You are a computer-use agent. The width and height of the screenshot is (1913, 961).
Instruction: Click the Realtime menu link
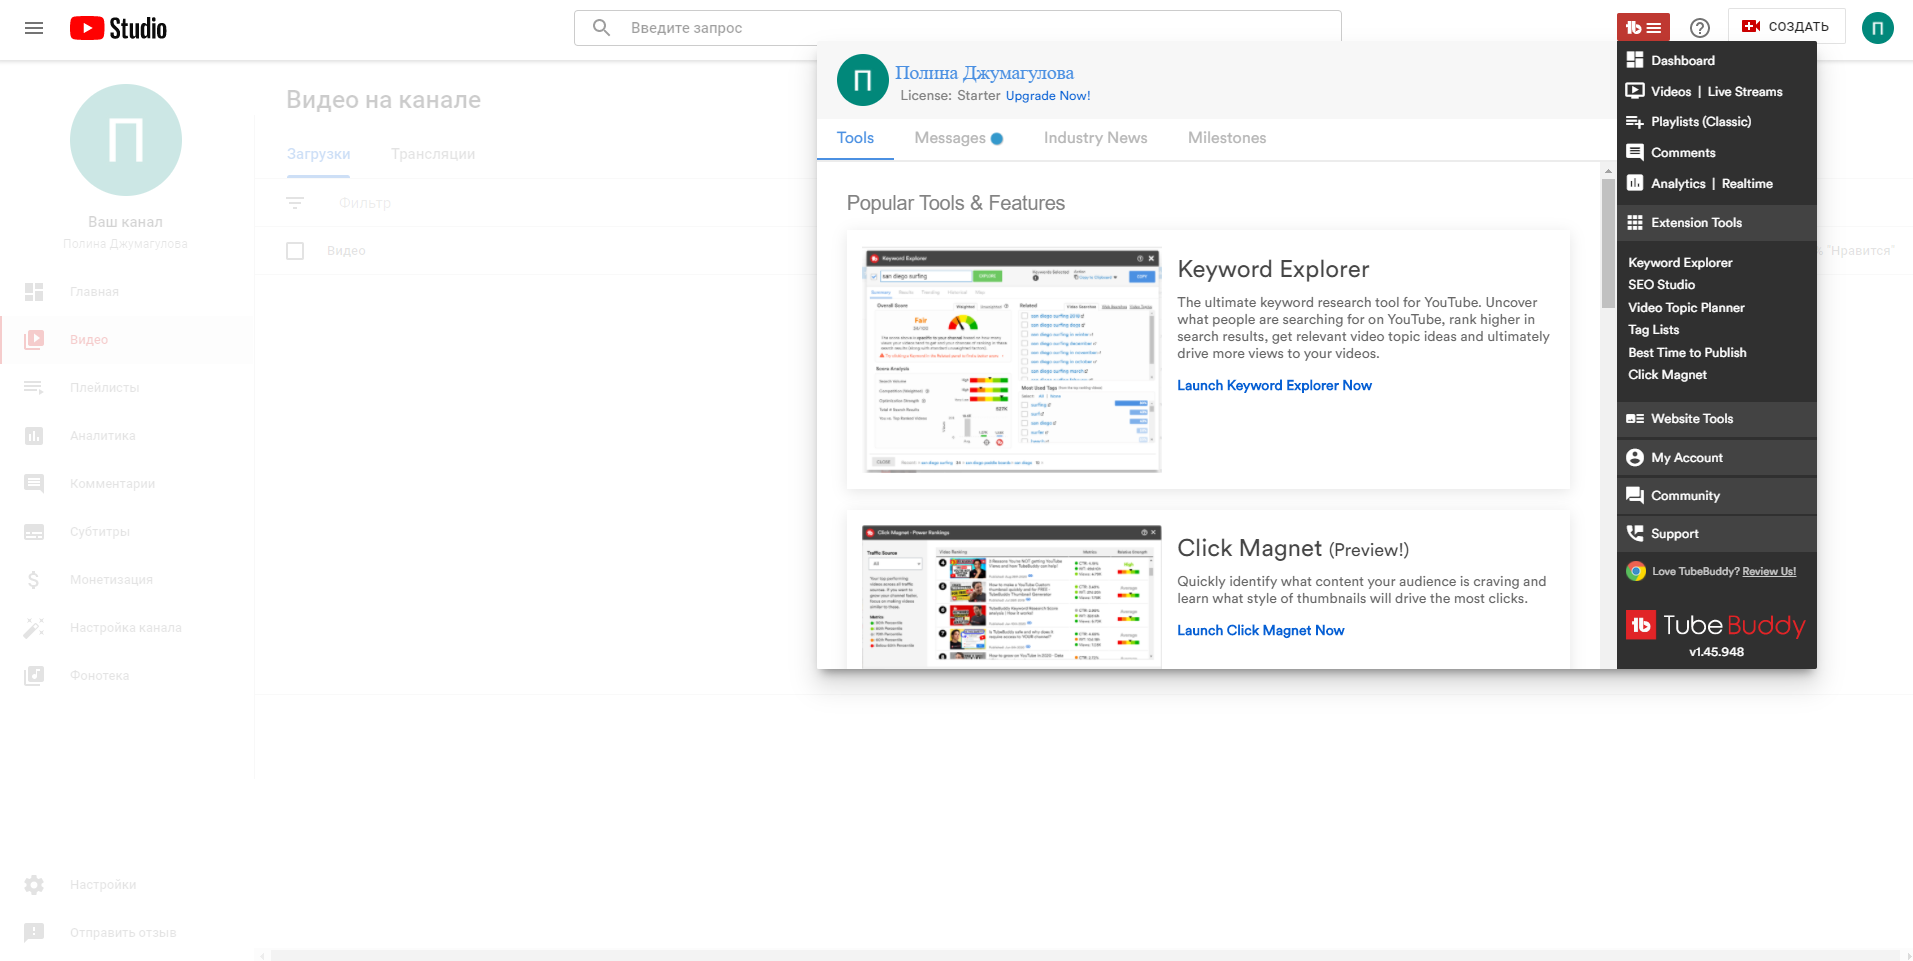pos(1747,183)
